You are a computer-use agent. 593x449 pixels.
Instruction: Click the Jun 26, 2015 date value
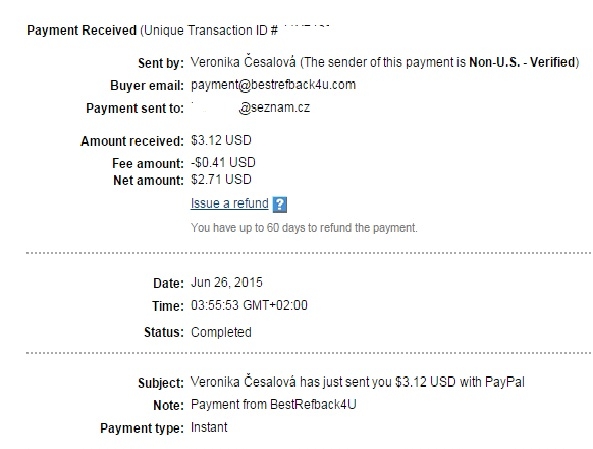click(227, 282)
